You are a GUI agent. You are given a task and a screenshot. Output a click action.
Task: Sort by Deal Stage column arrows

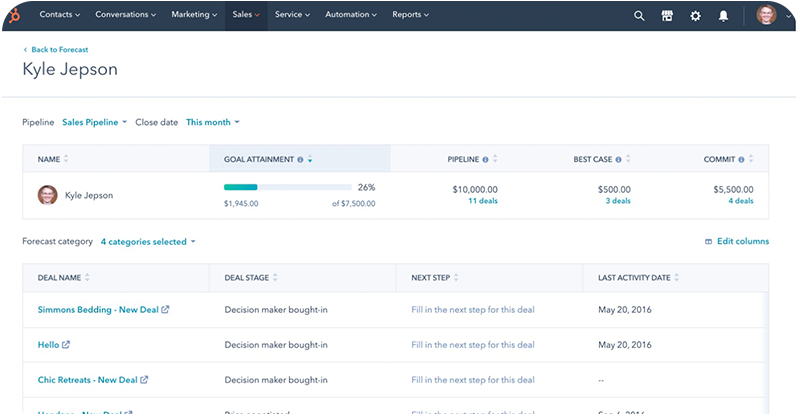tap(275, 277)
